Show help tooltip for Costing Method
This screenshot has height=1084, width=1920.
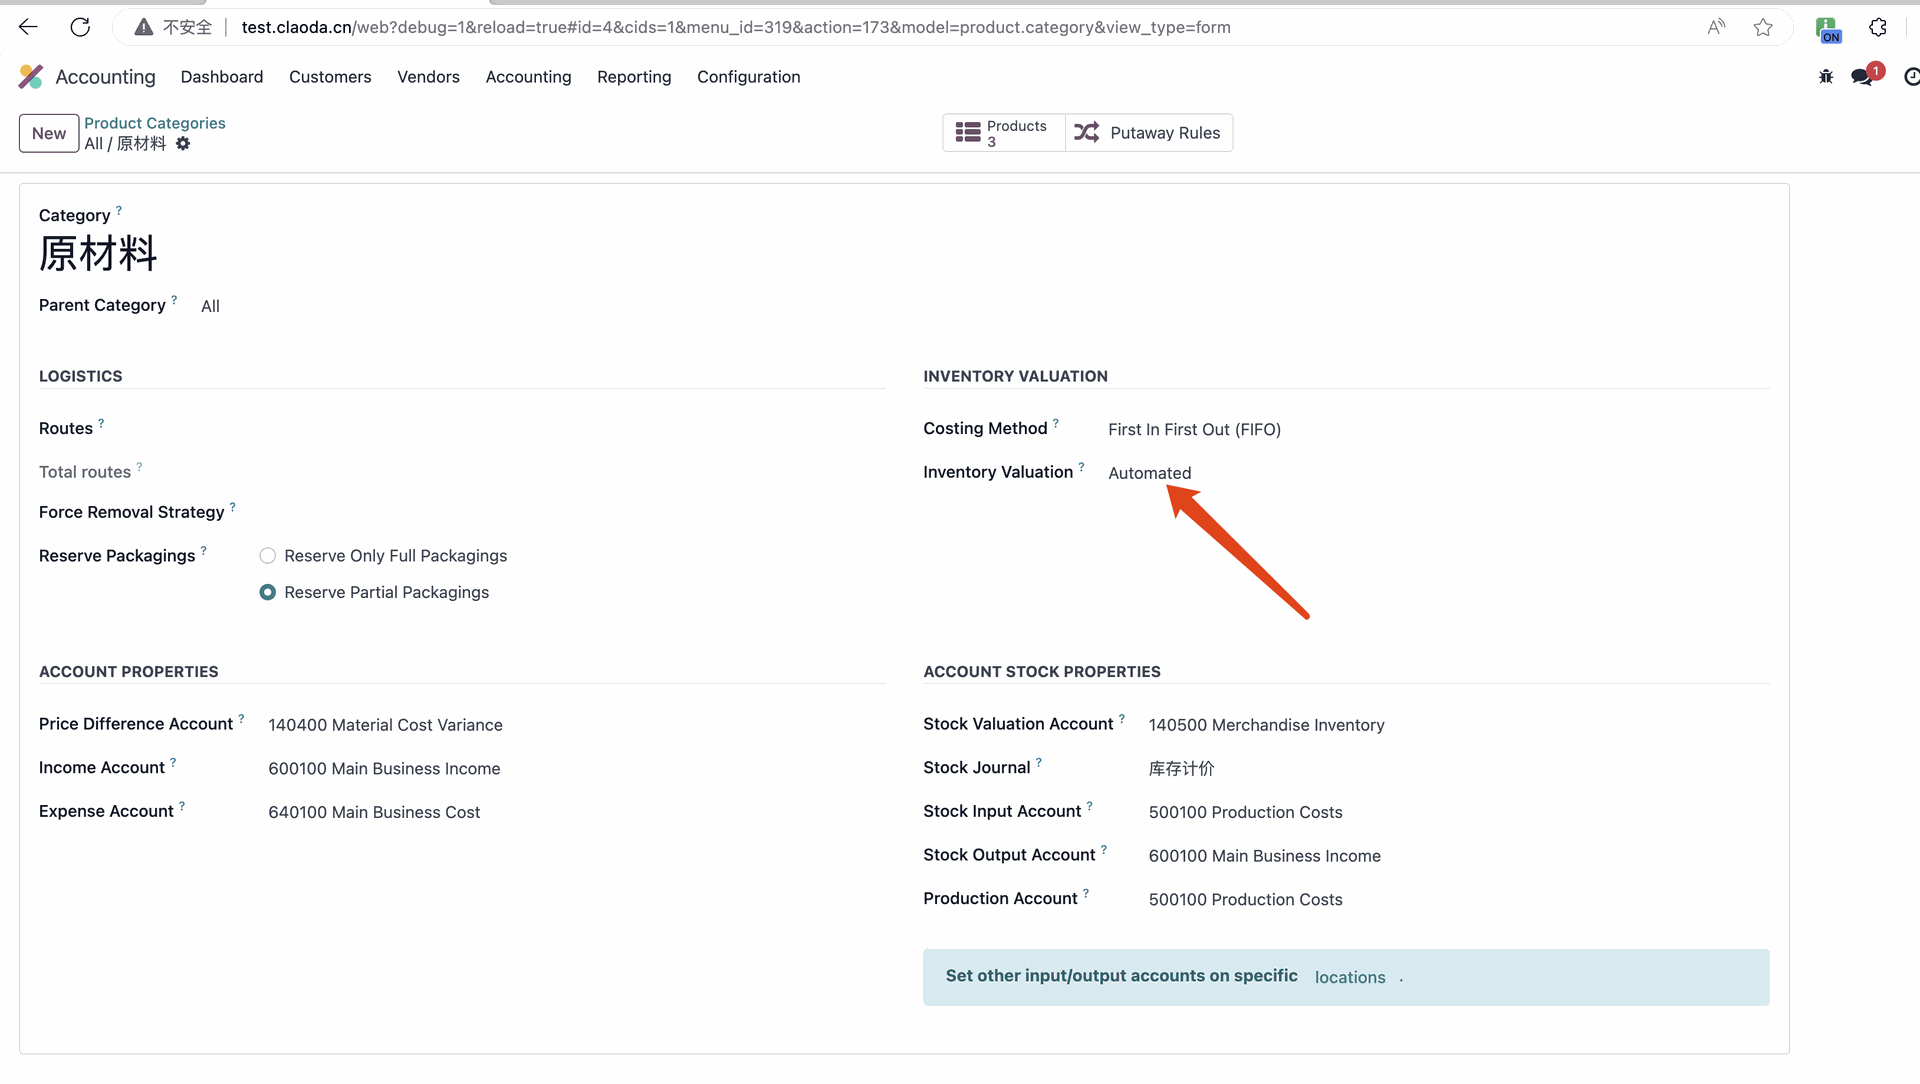click(x=1056, y=423)
